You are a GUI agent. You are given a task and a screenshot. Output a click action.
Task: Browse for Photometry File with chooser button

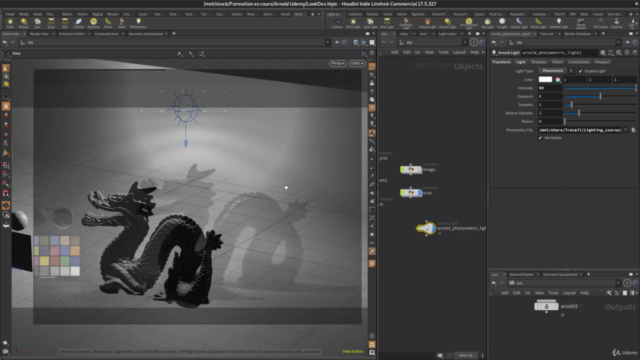(x=633, y=130)
